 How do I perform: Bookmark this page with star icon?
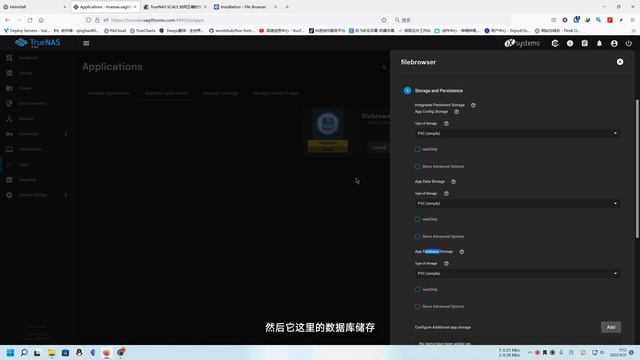point(384,20)
